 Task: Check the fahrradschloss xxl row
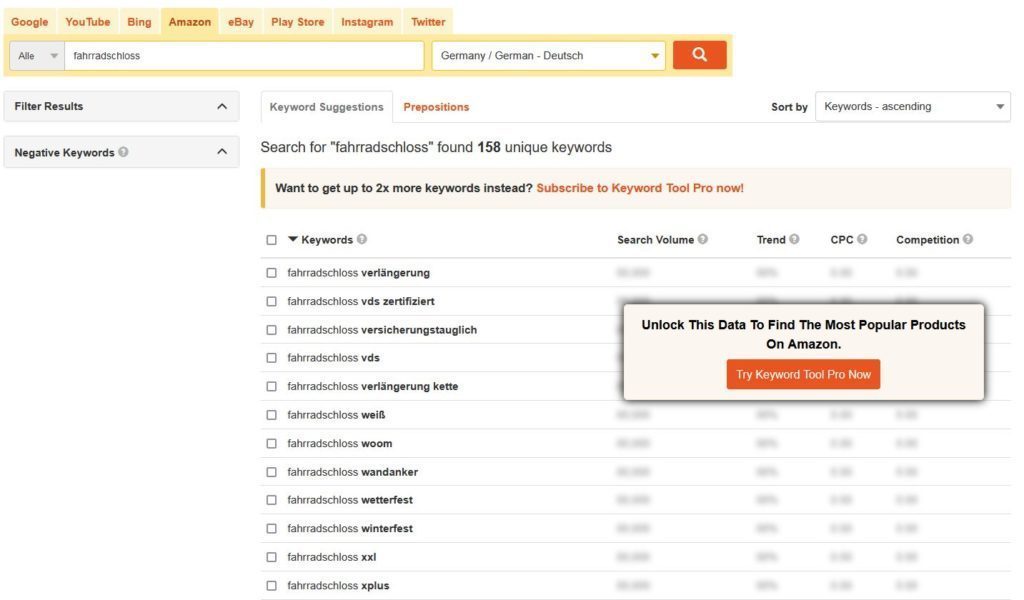[x=272, y=557]
